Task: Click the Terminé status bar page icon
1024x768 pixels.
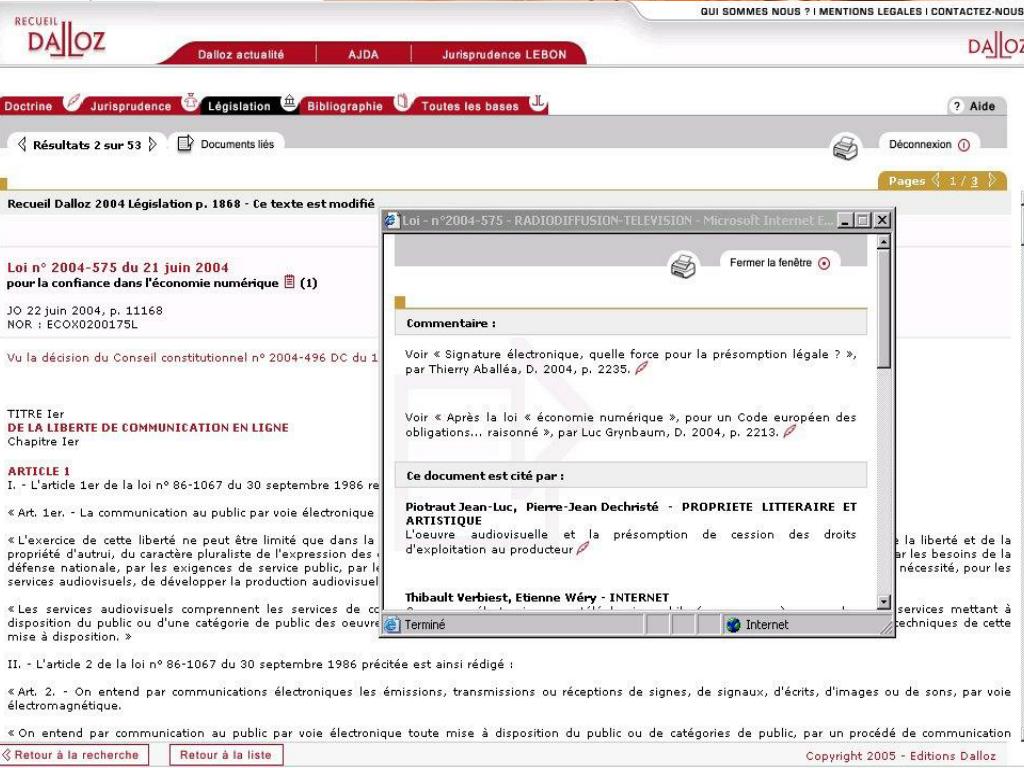Action: (392, 624)
